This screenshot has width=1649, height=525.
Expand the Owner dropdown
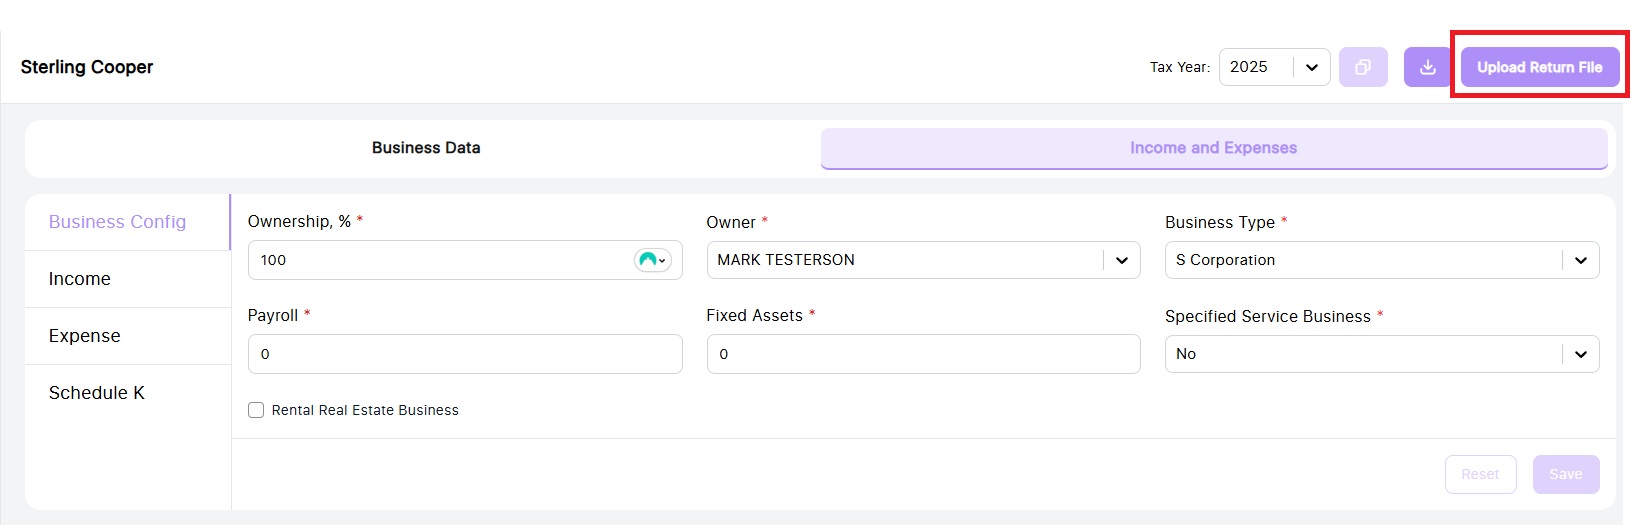(1121, 260)
